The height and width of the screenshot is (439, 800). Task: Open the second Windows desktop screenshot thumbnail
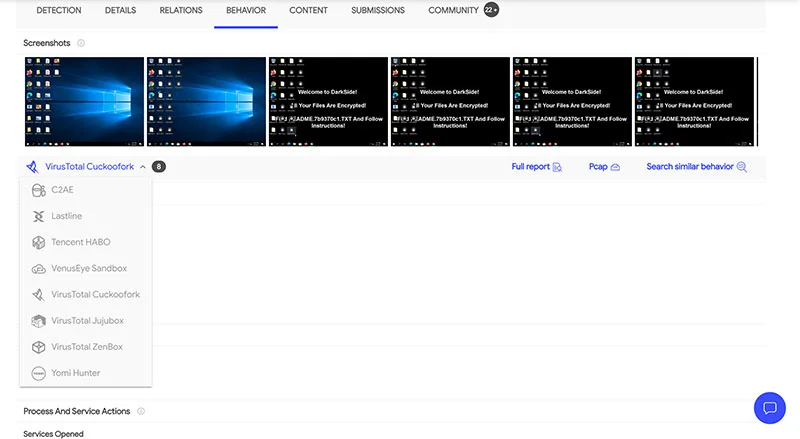pos(206,102)
